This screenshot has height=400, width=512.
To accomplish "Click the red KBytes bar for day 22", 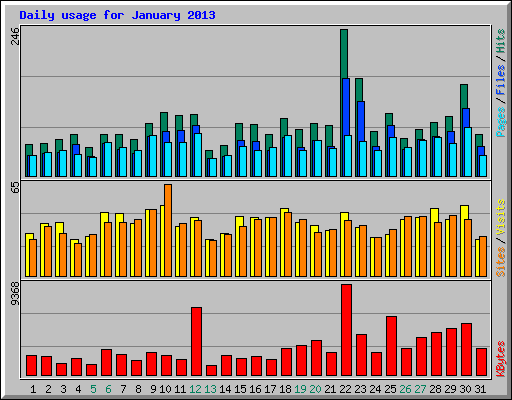I will tap(346, 330).
